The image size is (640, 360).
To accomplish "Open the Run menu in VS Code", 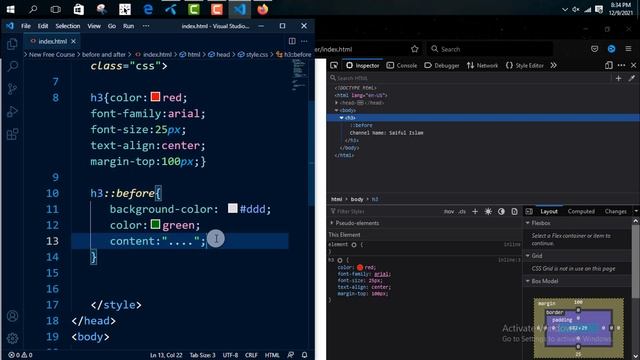I will [129, 26].
